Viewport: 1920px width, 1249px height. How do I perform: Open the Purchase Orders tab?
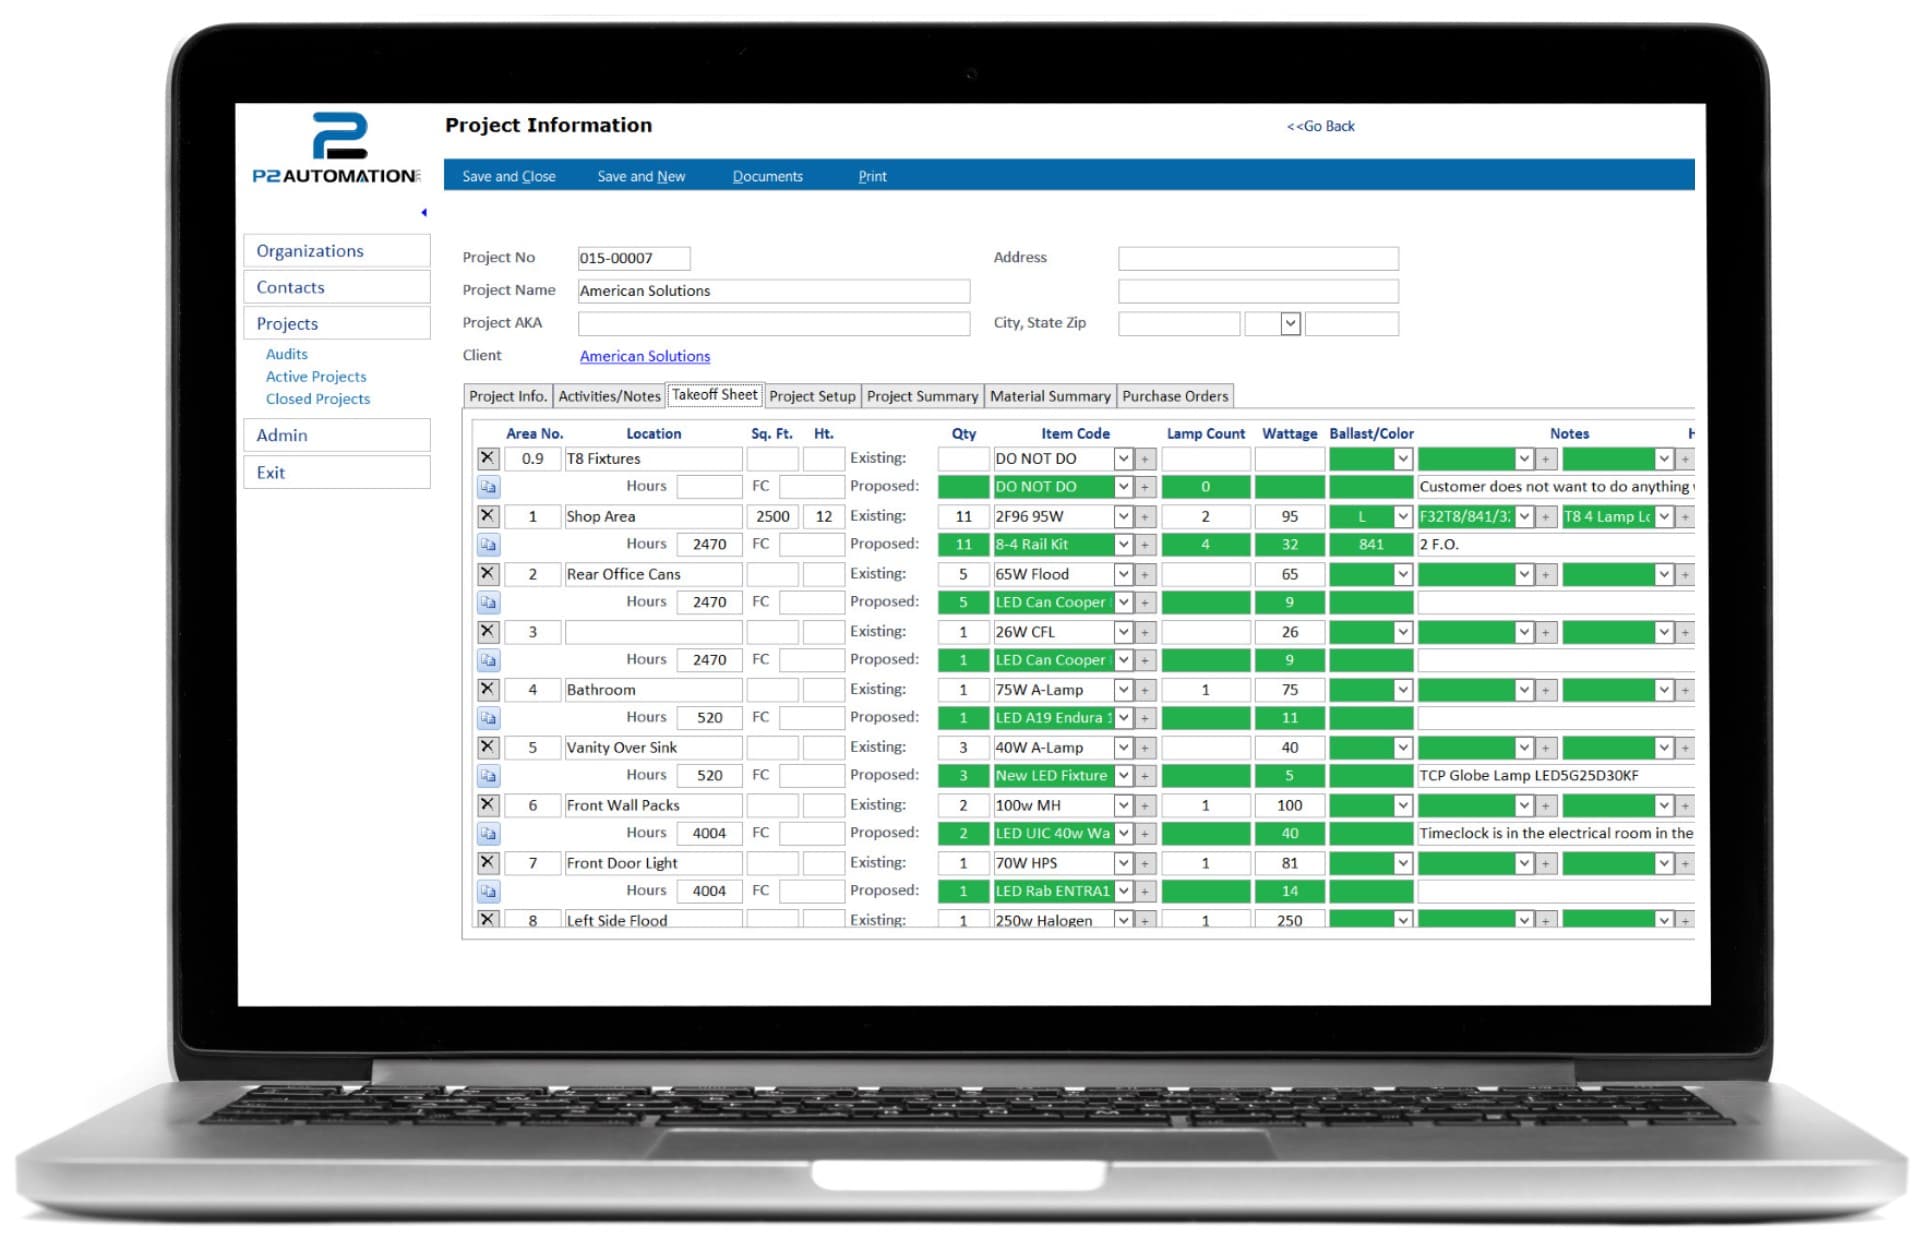tap(1175, 396)
